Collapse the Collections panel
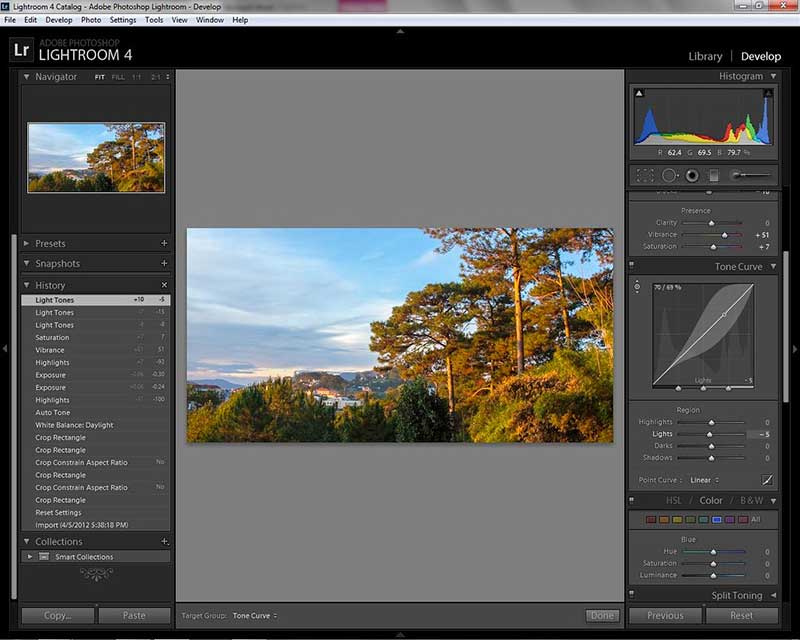 [27, 541]
